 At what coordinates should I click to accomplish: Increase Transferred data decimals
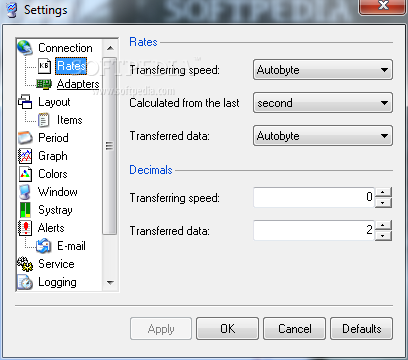(383, 225)
